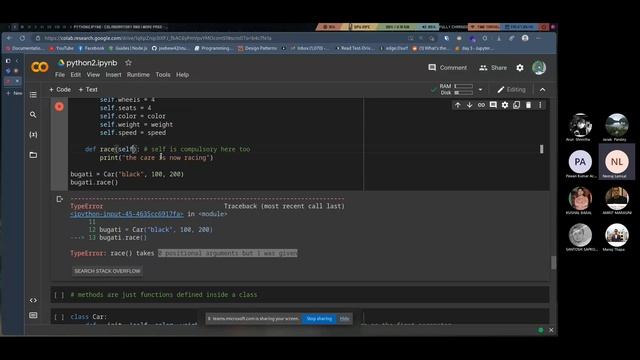
Task: Open the Editing mode dropdown
Action: point(511,89)
